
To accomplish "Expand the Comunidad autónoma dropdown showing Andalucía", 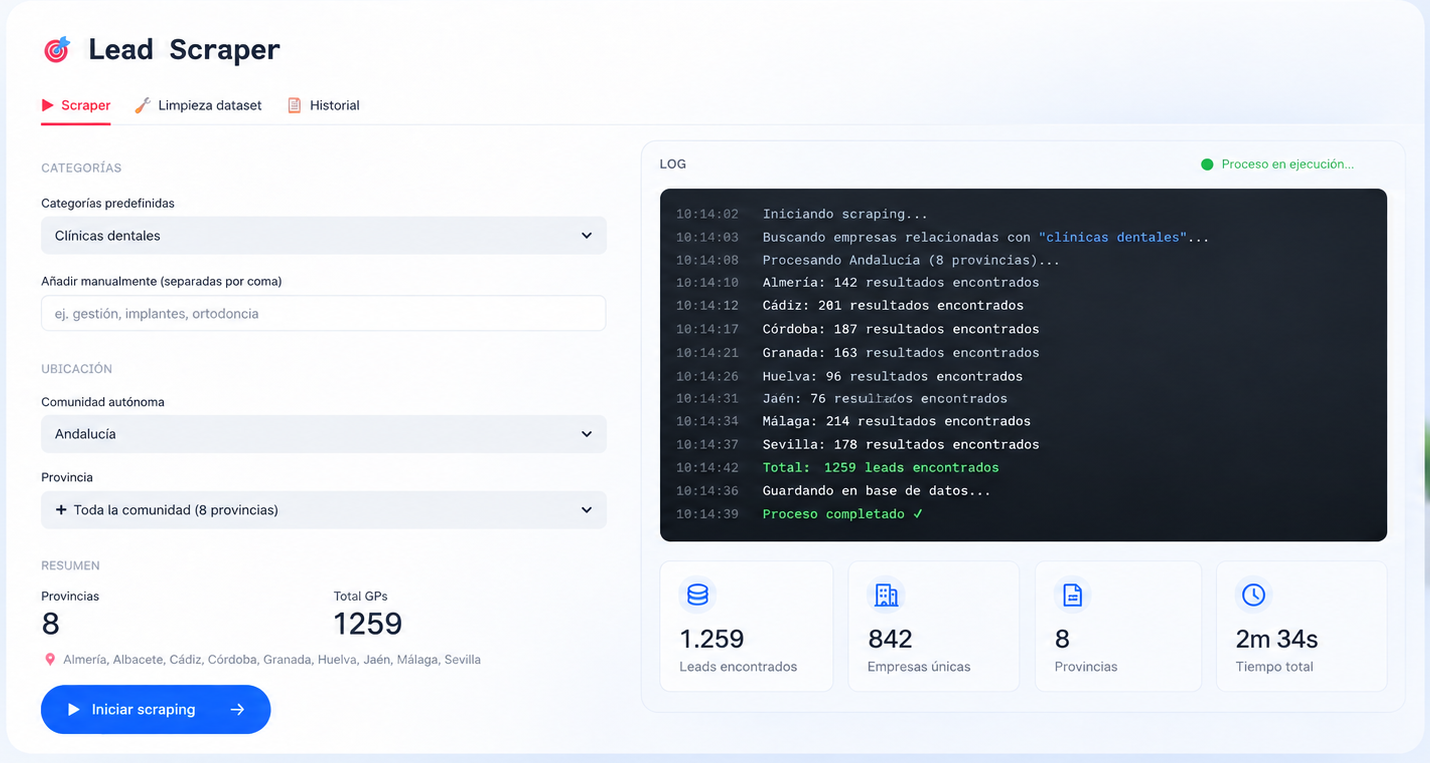I will pos(323,434).
